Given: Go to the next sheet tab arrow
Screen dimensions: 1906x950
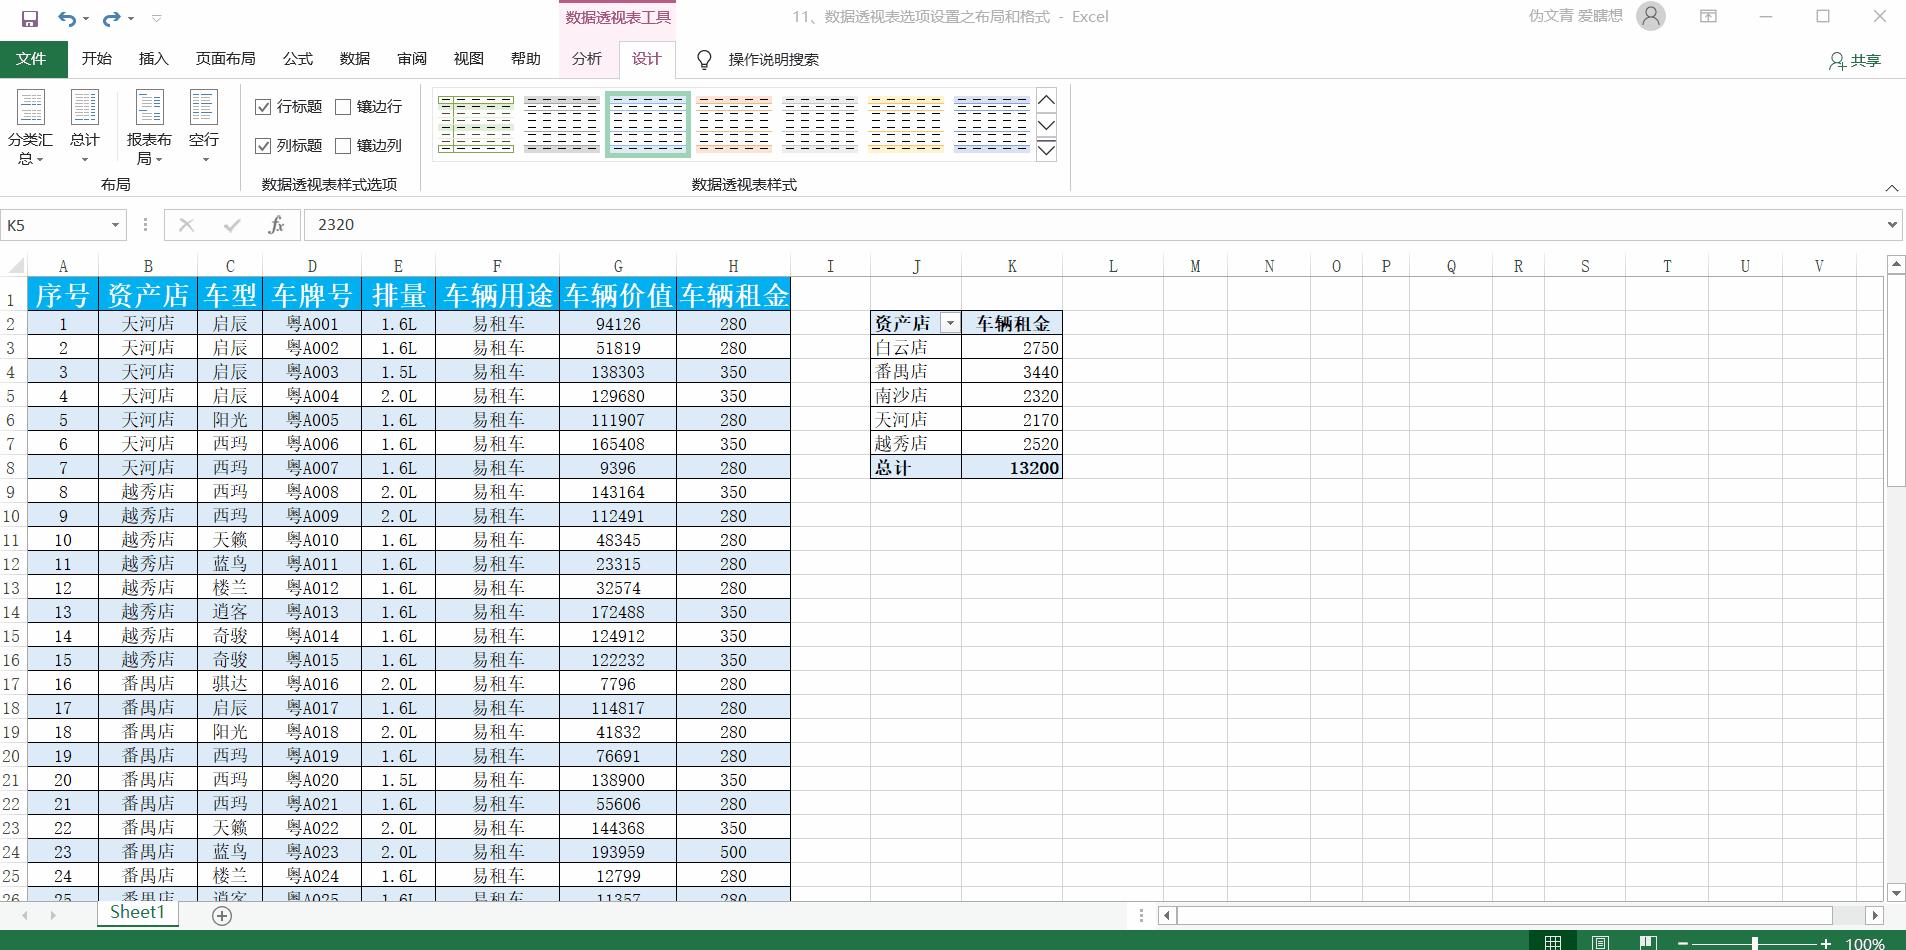Looking at the screenshot, I should pos(53,915).
